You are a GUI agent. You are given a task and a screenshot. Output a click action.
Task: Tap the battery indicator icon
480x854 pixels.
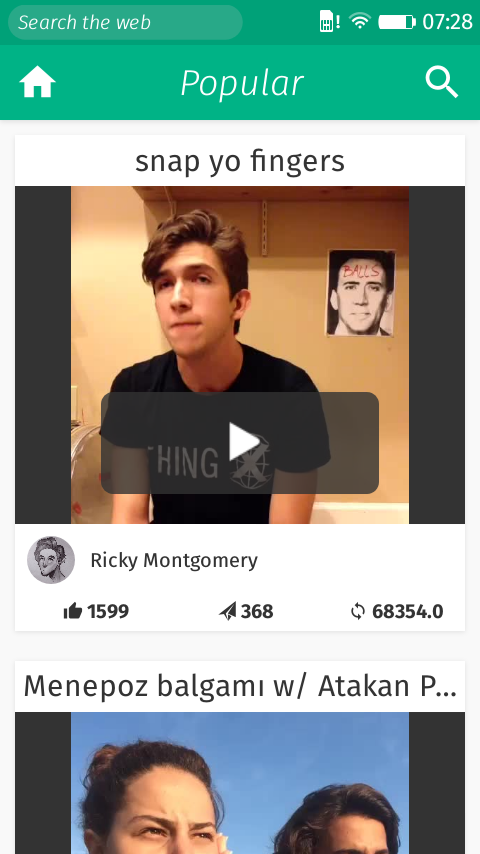click(397, 22)
